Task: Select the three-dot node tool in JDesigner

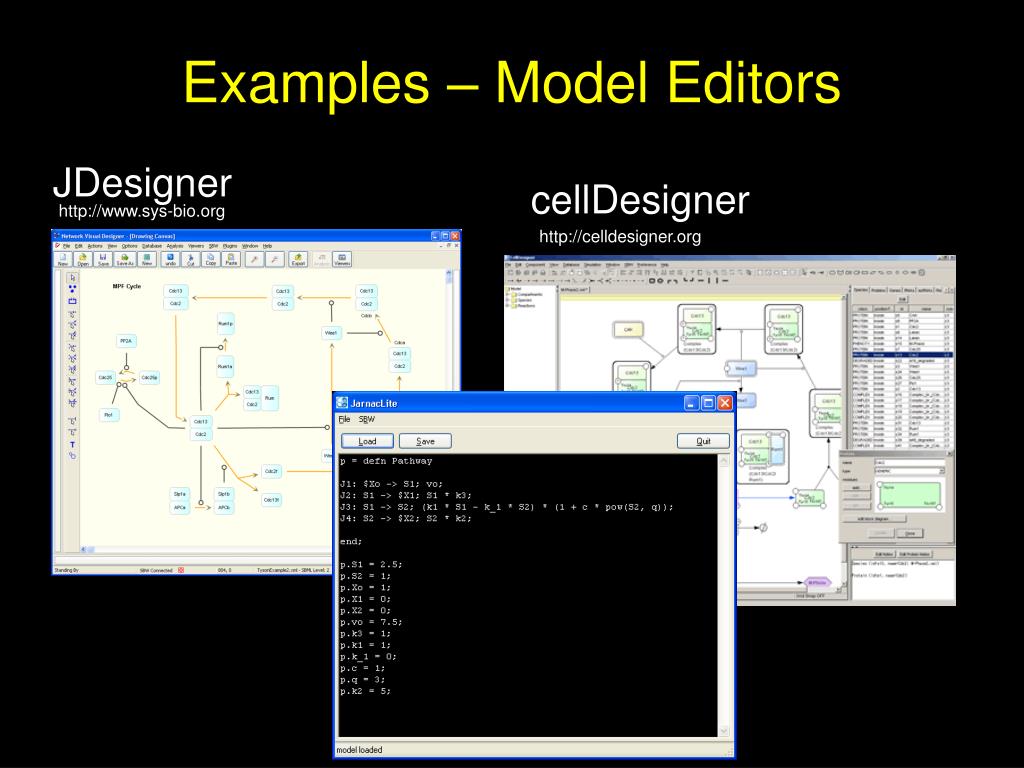Action: pyautogui.click(x=72, y=289)
